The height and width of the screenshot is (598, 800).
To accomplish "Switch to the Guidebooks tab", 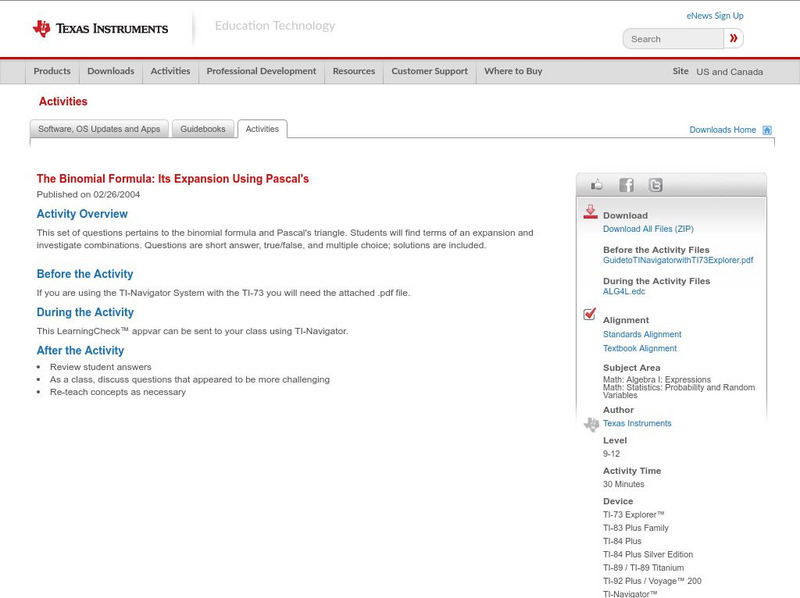I will coord(203,129).
